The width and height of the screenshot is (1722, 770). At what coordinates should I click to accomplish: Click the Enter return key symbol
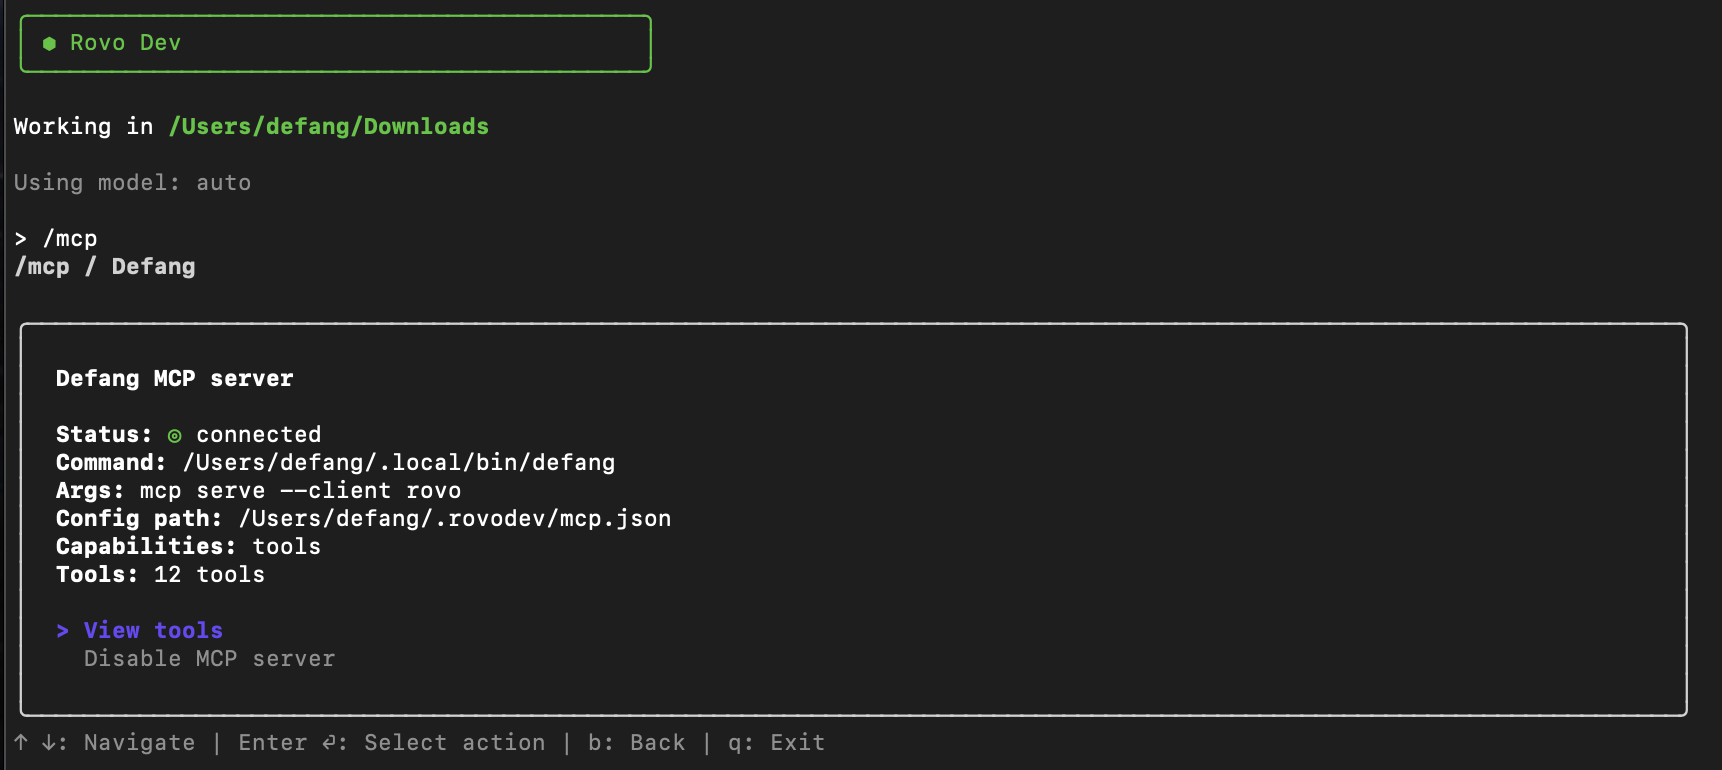click(329, 742)
